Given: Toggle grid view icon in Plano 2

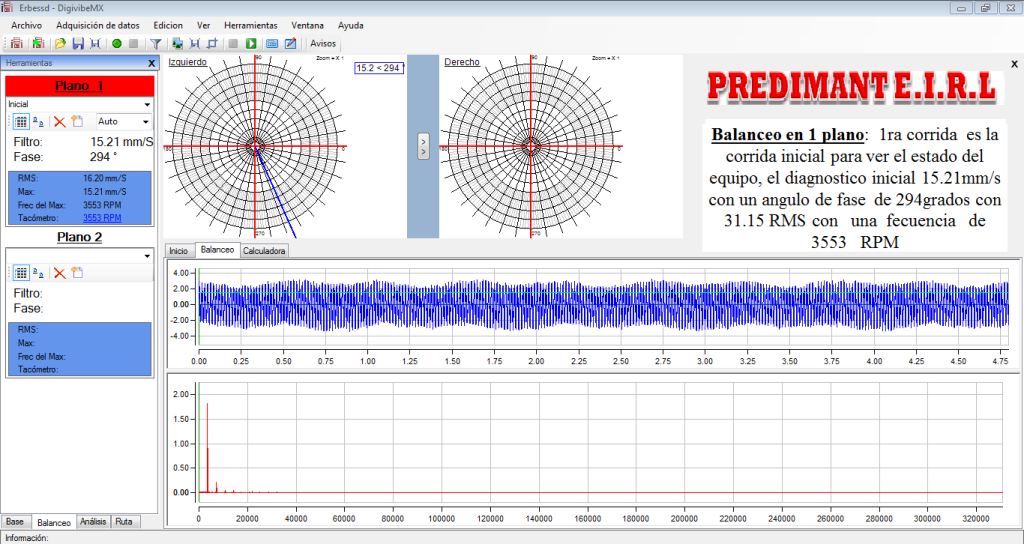Looking at the screenshot, I should coord(20,273).
